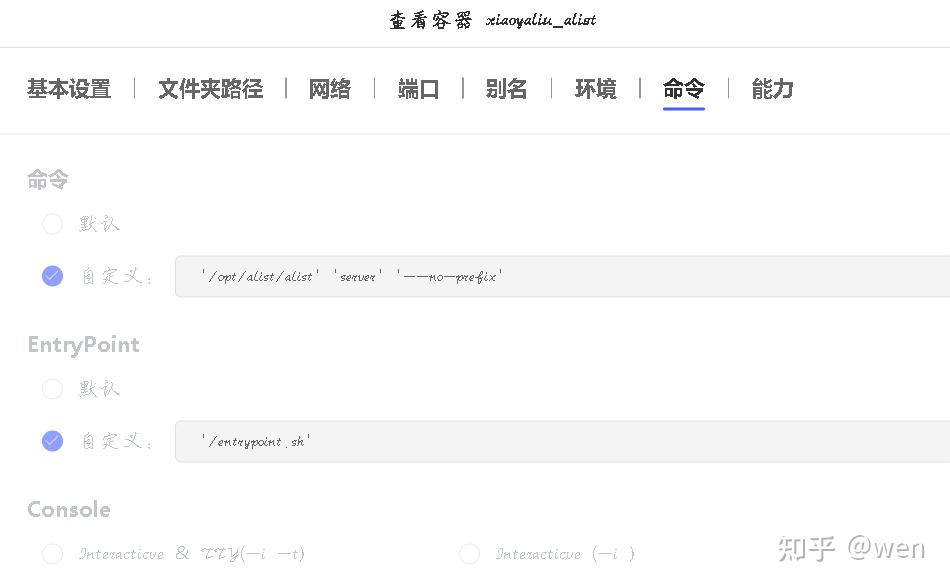Open the 别名 tab

click(506, 89)
